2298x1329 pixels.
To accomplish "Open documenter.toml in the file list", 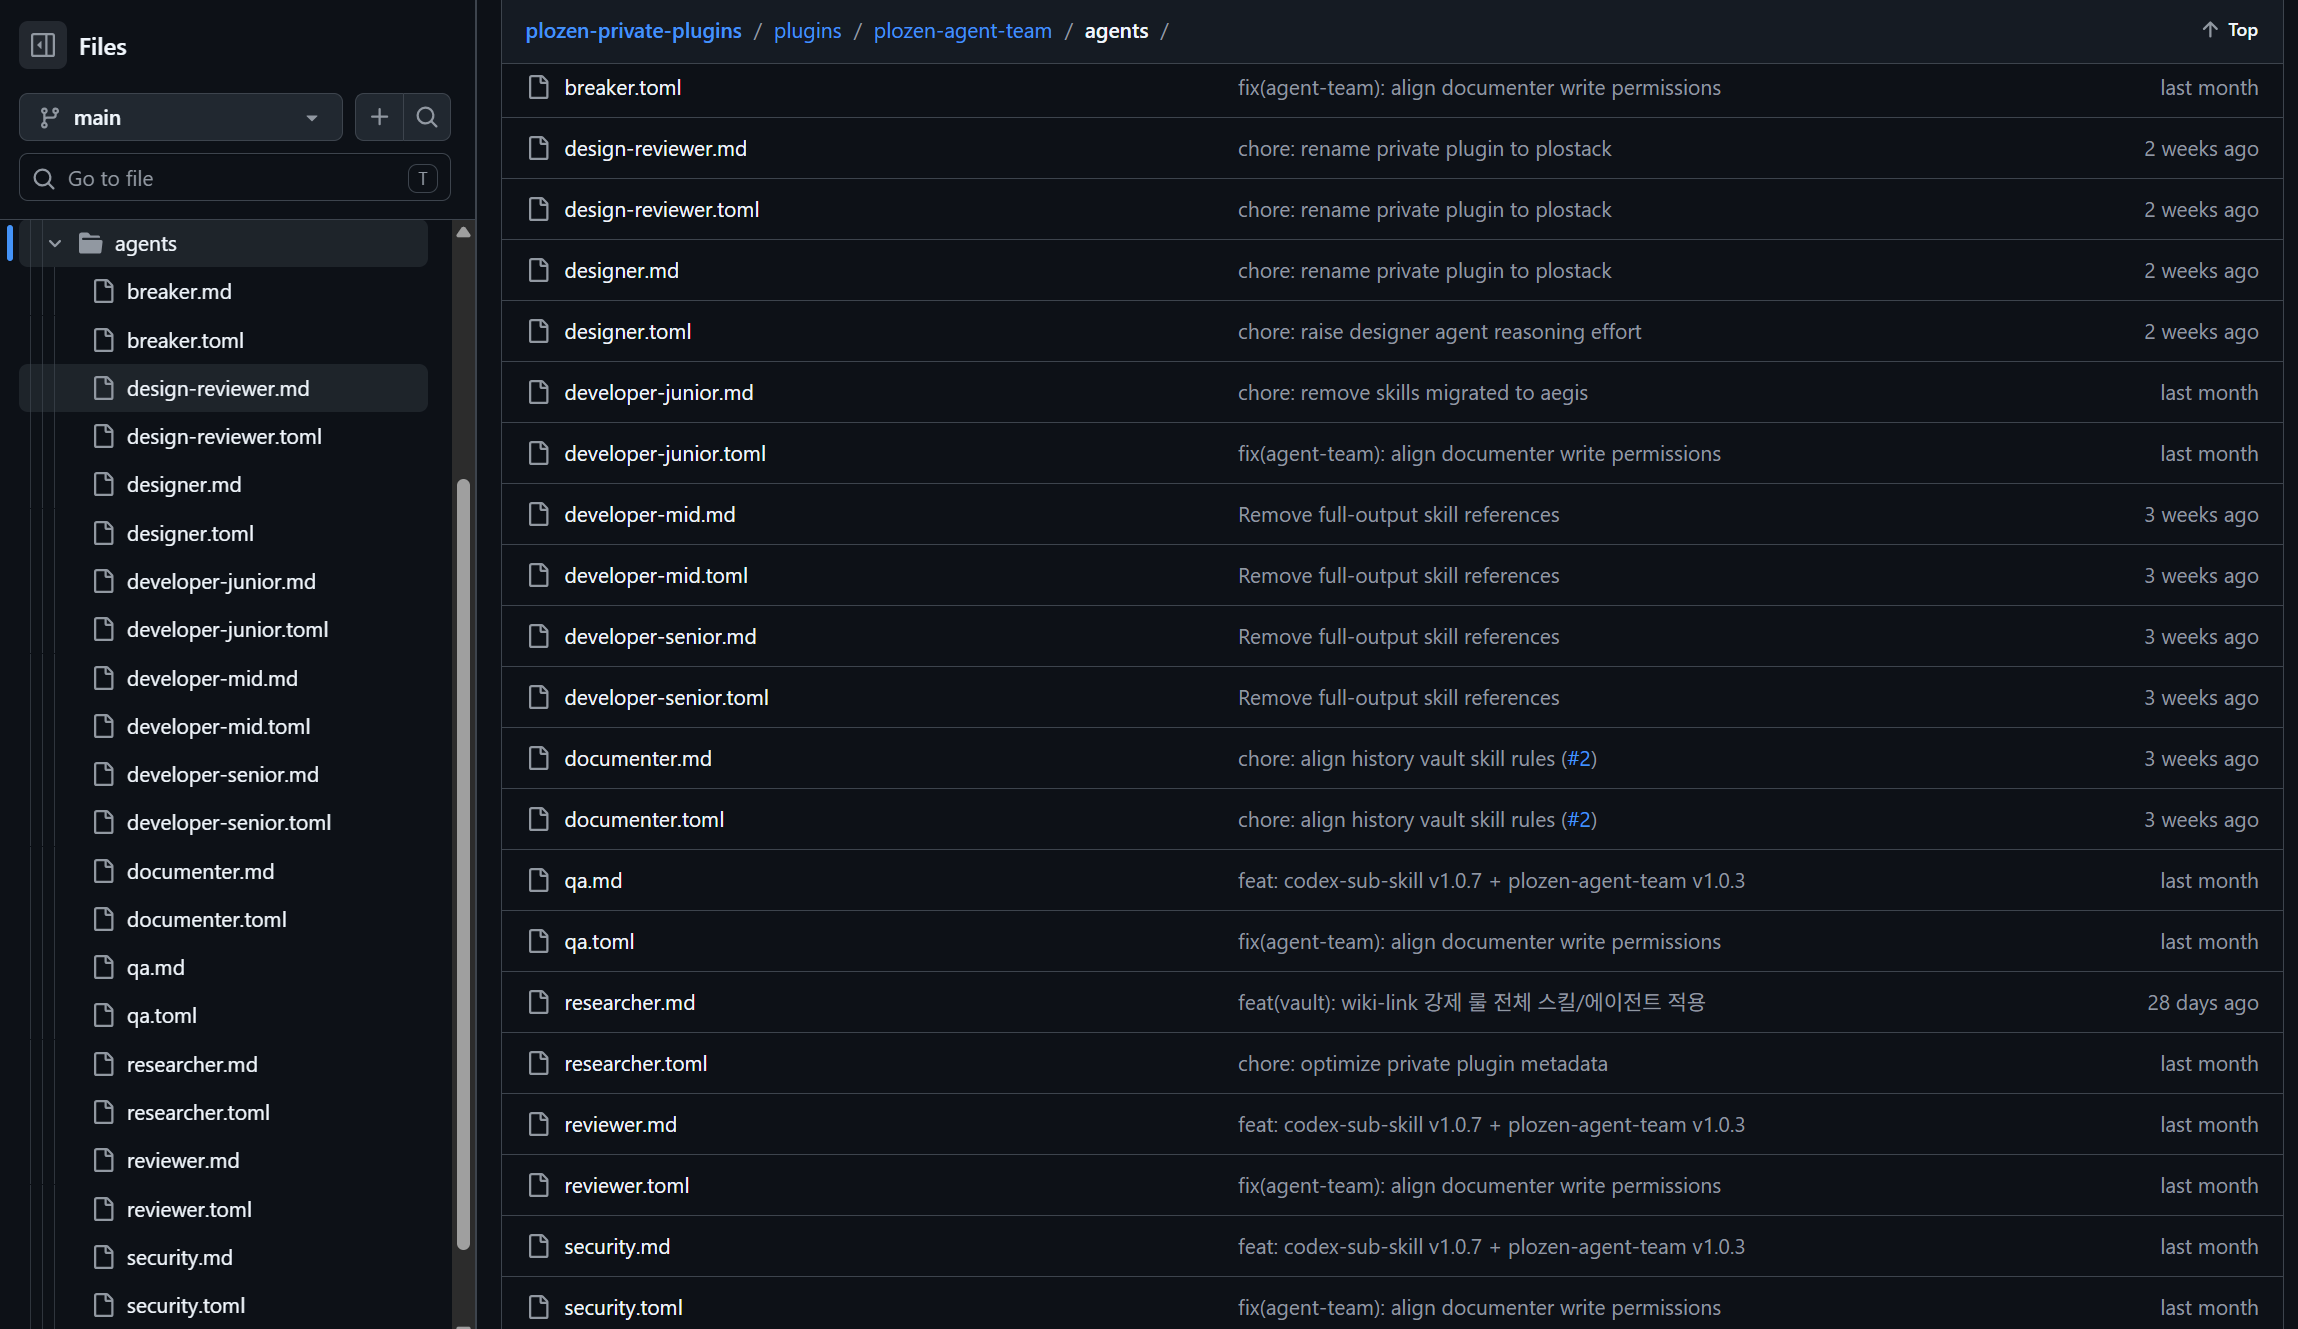I will tap(643, 819).
